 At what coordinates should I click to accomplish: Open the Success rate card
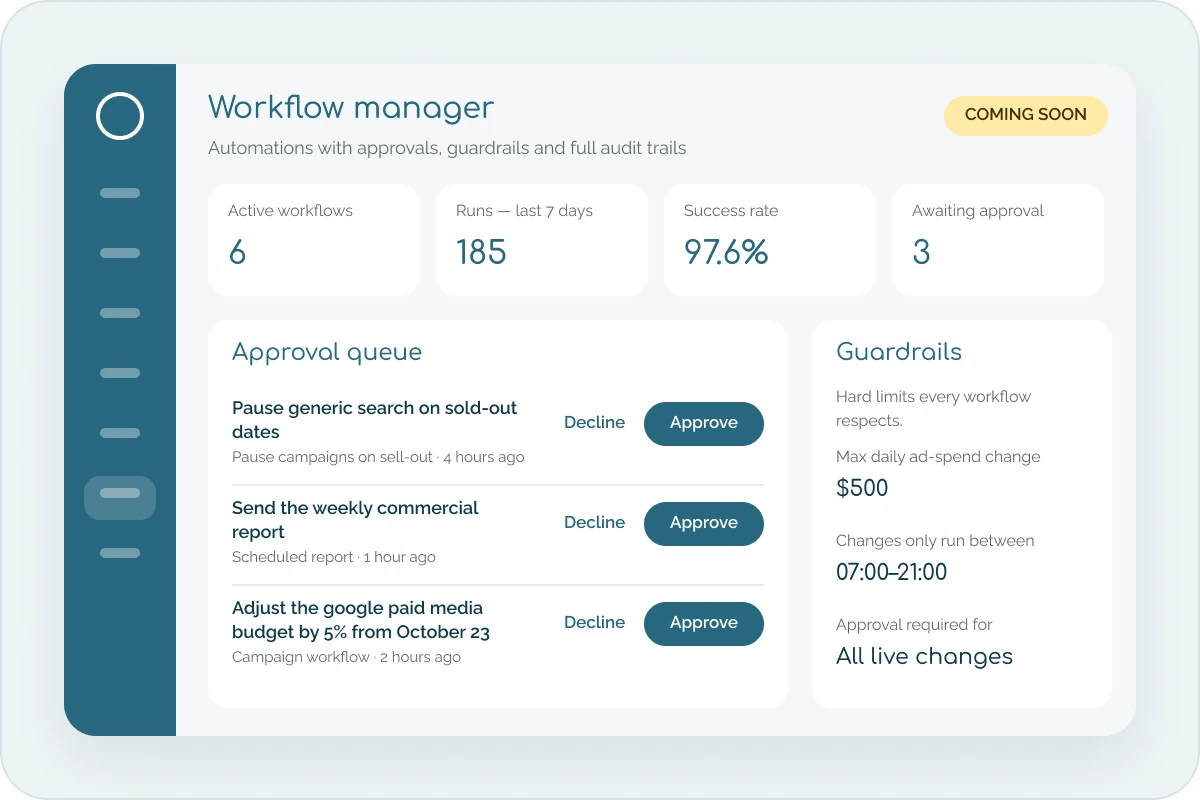coord(770,240)
